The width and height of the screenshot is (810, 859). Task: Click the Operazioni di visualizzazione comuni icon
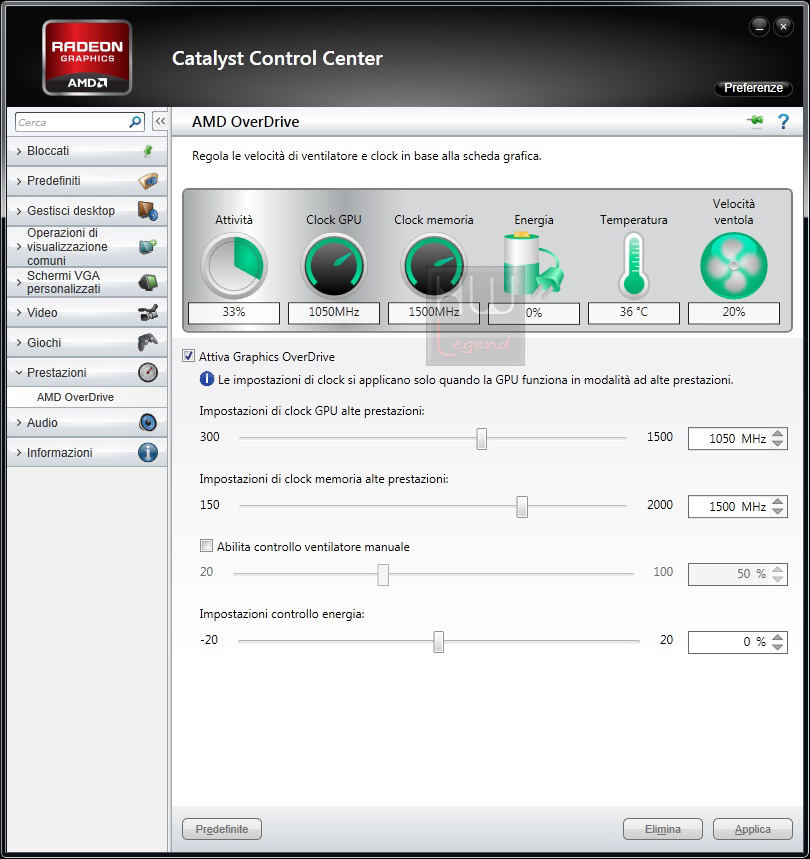[148, 247]
